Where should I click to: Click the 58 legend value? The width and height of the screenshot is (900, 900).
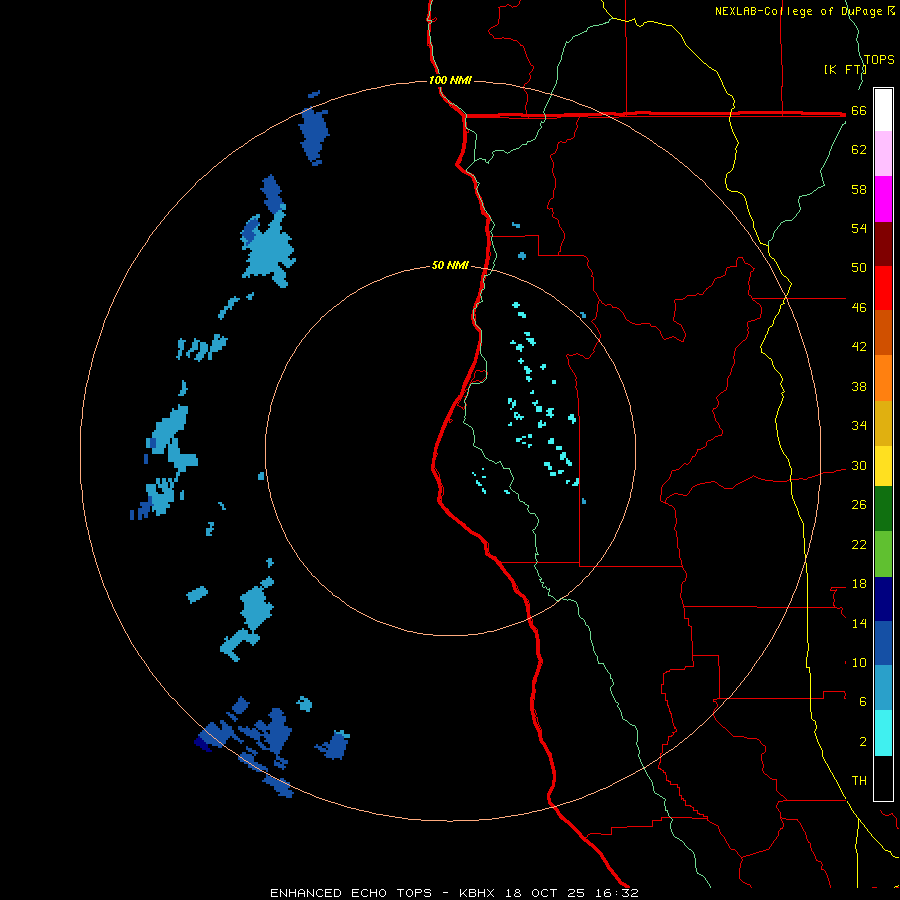pos(859,189)
